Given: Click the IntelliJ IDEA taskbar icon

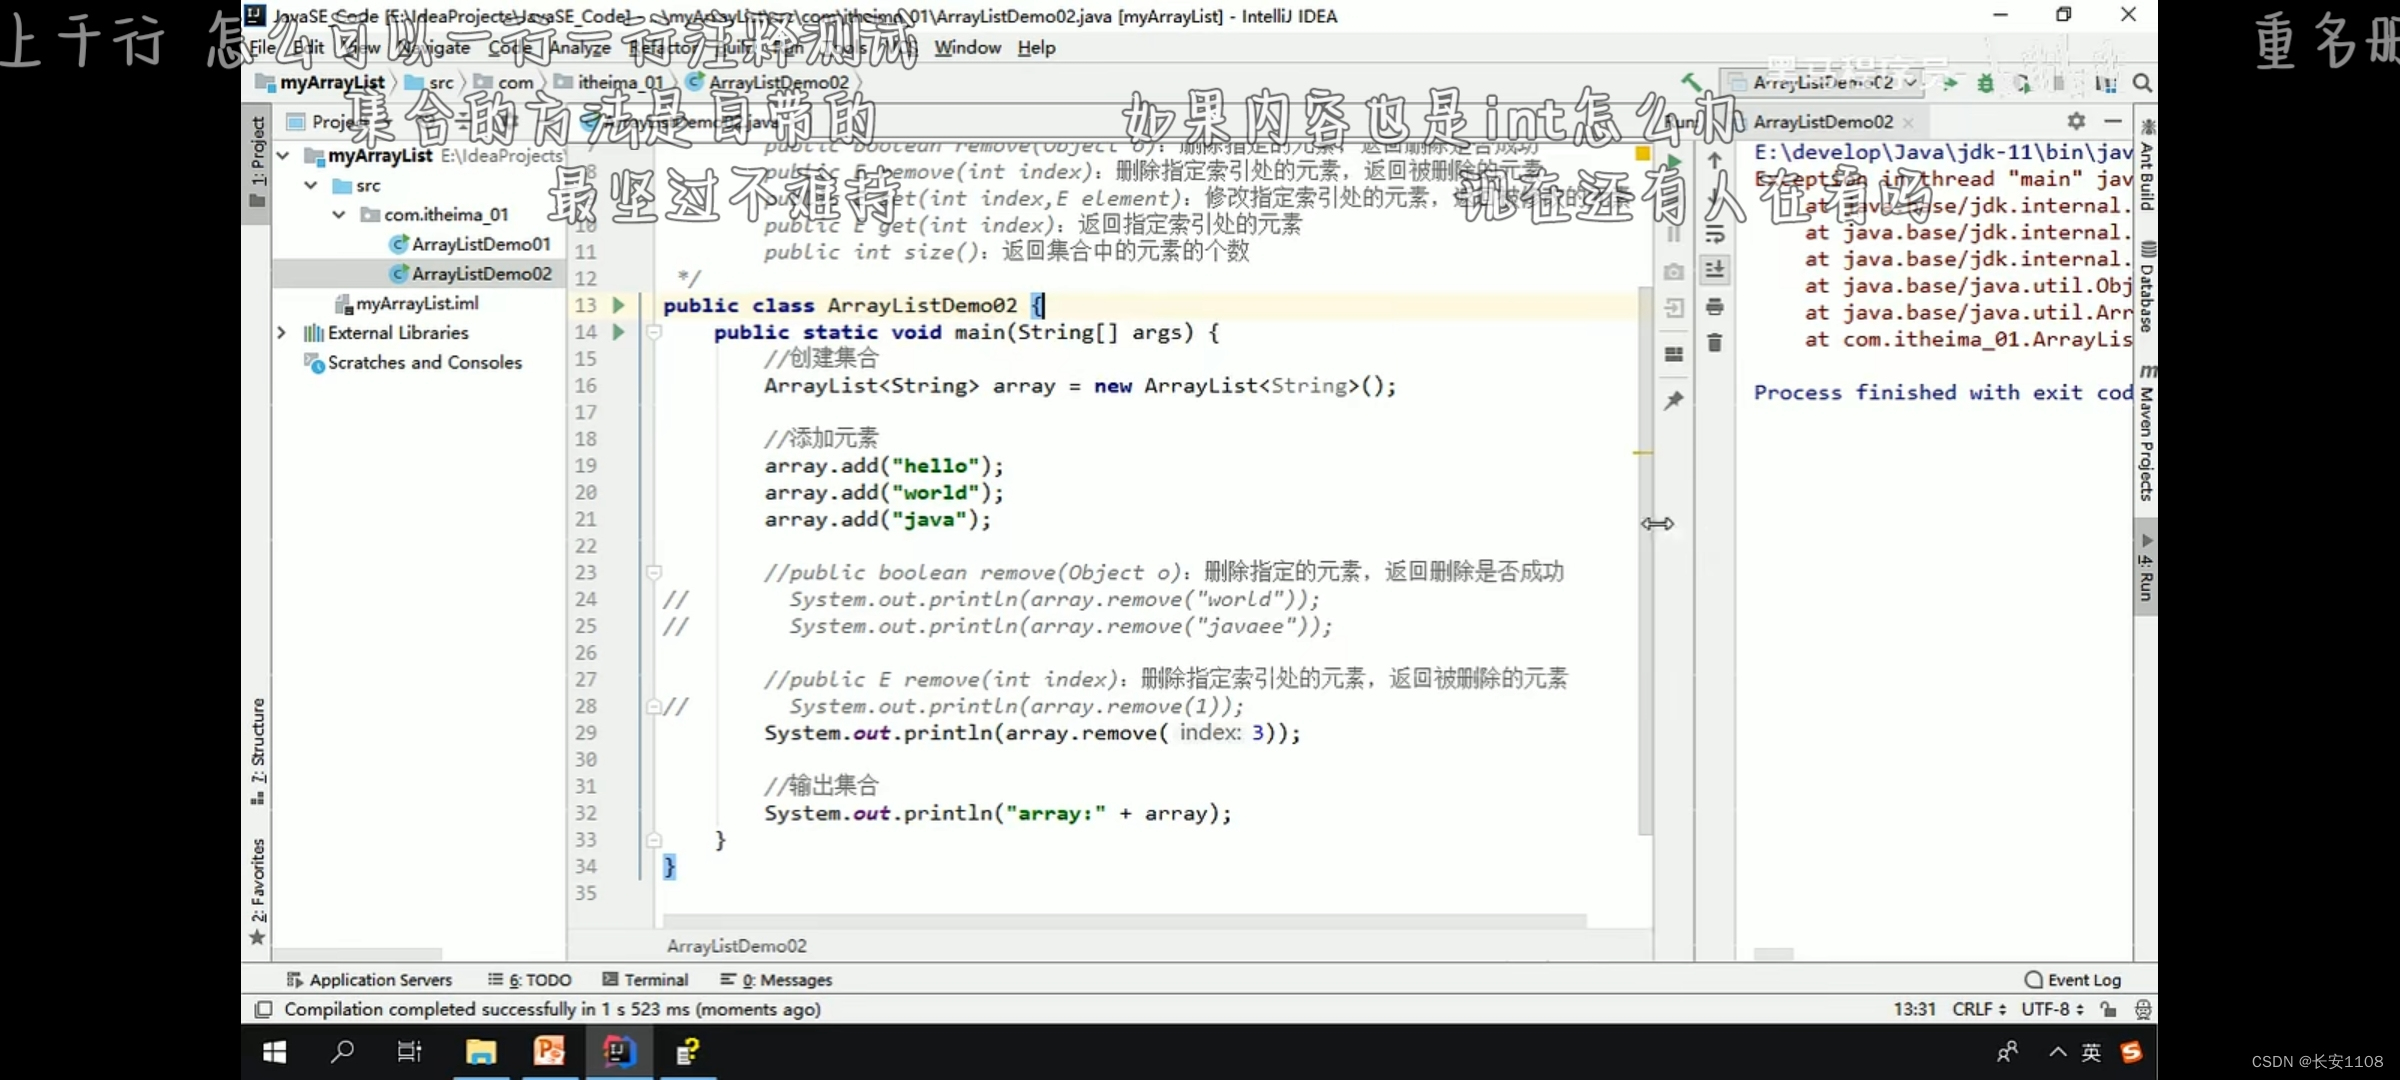Looking at the screenshot, I should [618, 1052].
